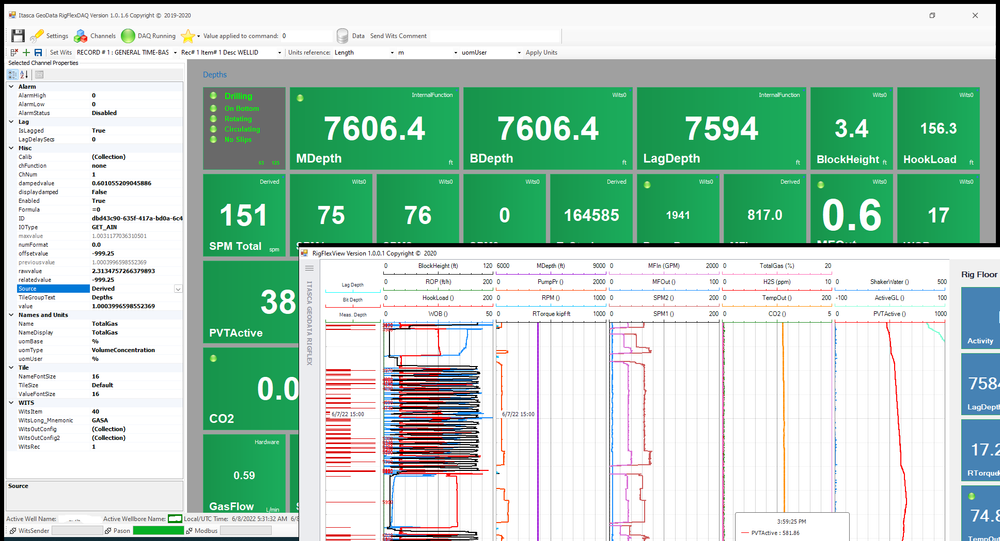The height and width of the screenshot is (541, 1000).
Task: Open the dropdown arrow beside the star
Action: [x=198, y=36]
